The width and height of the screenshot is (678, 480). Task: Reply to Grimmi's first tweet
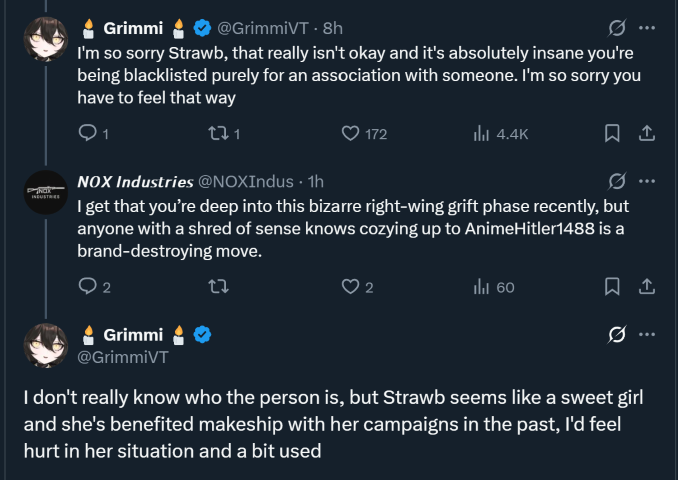tap(87, 133)
